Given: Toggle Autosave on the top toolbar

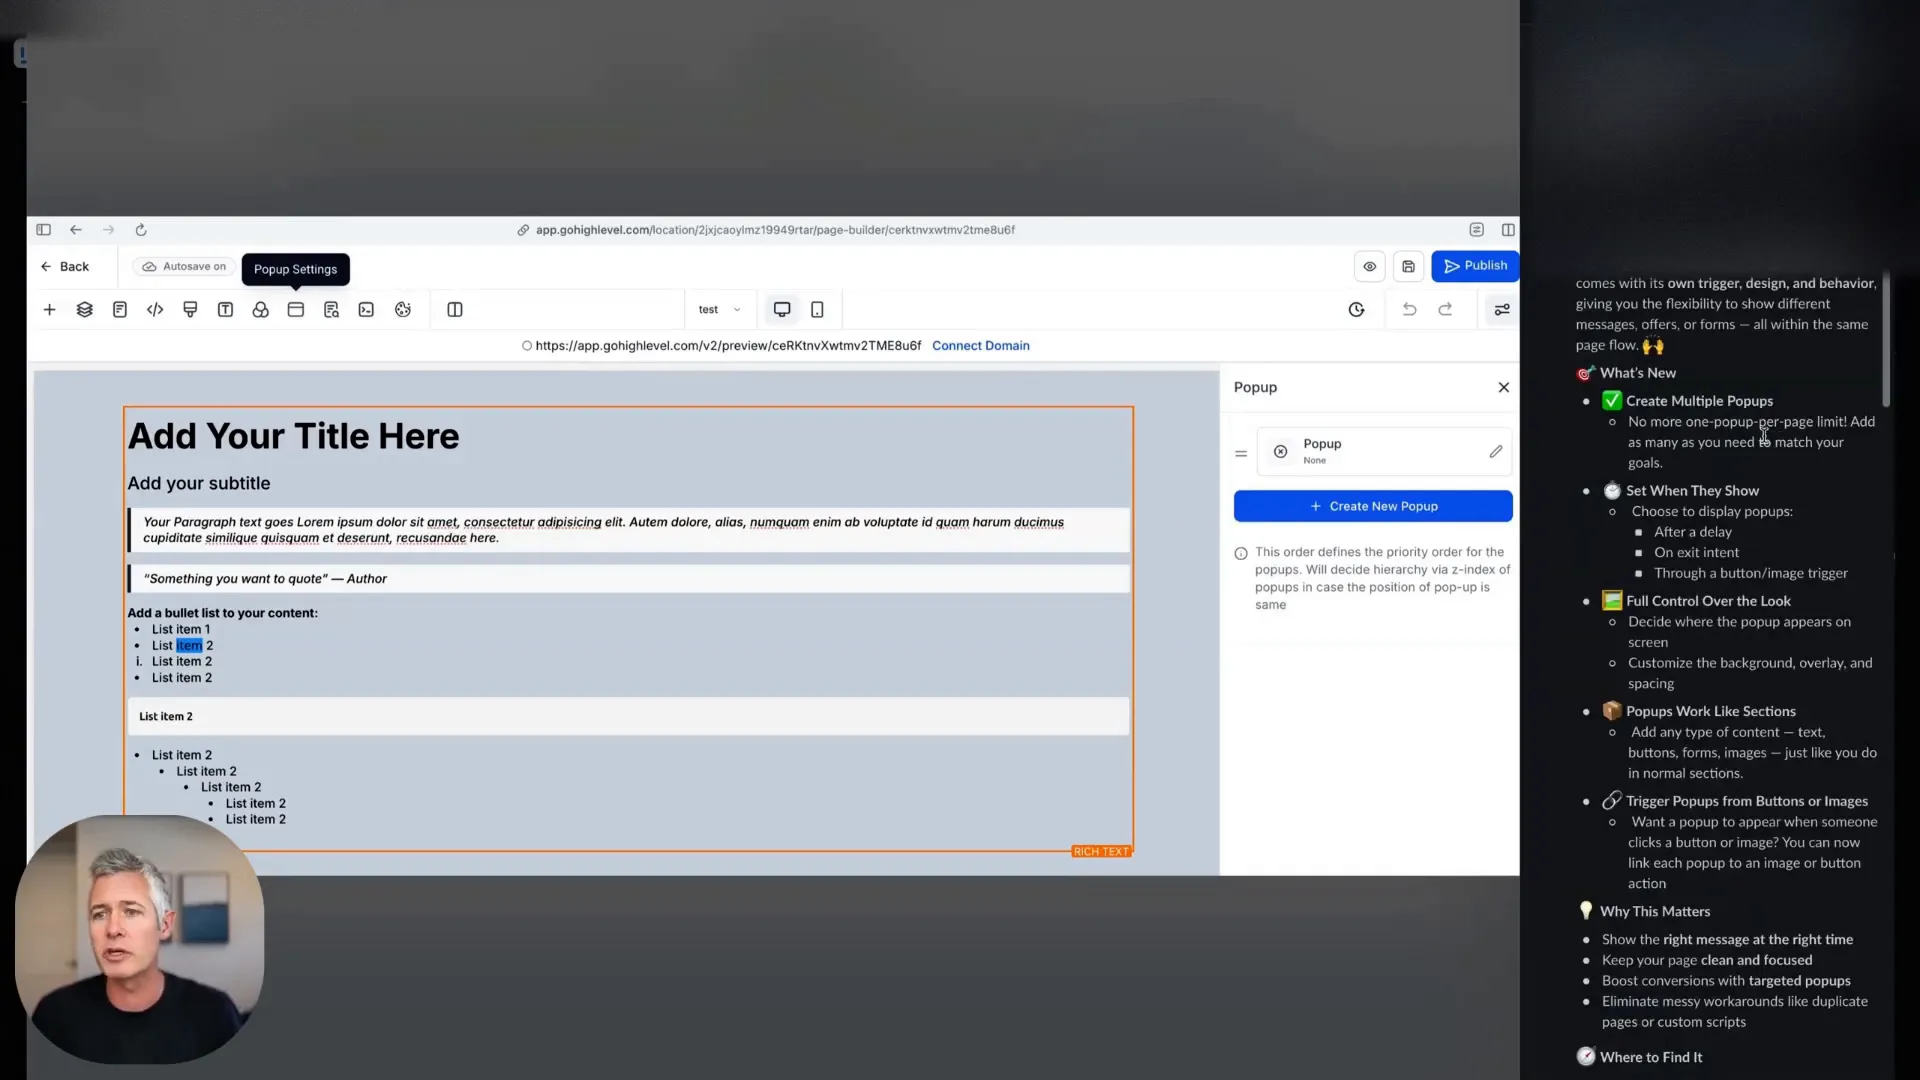Looking at the screenshot, I should click(x=183, y=266).
